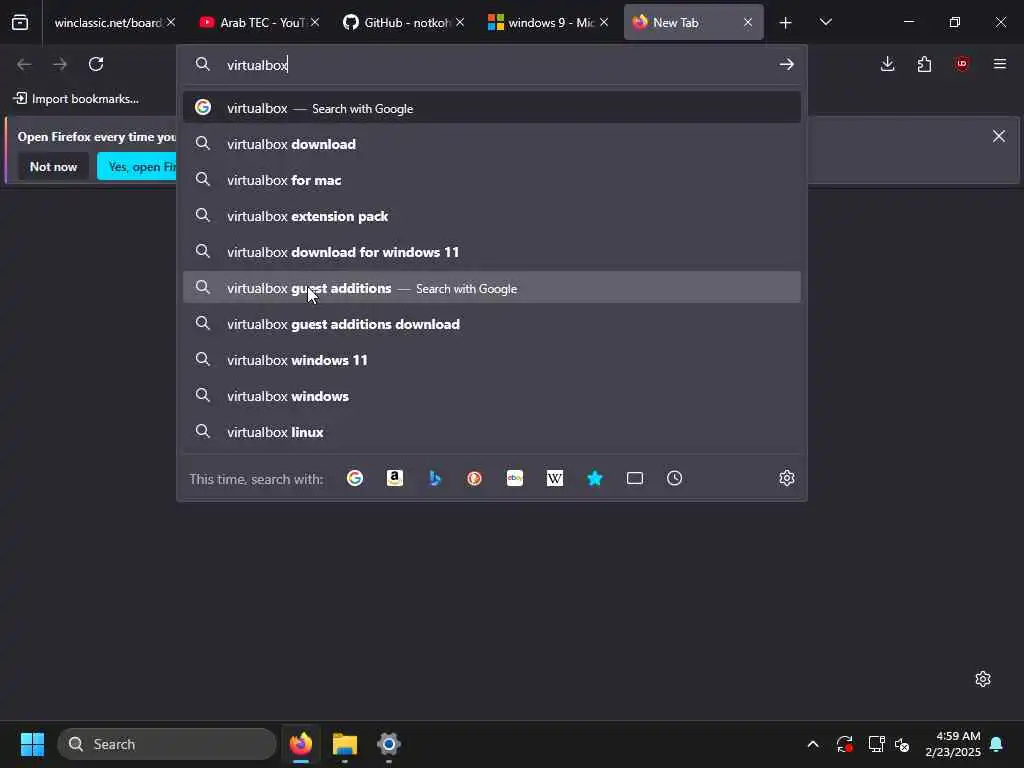Close the windows 9 tab
The image size is (1024, 768).
pyautogui.click(x=604, y=22)
